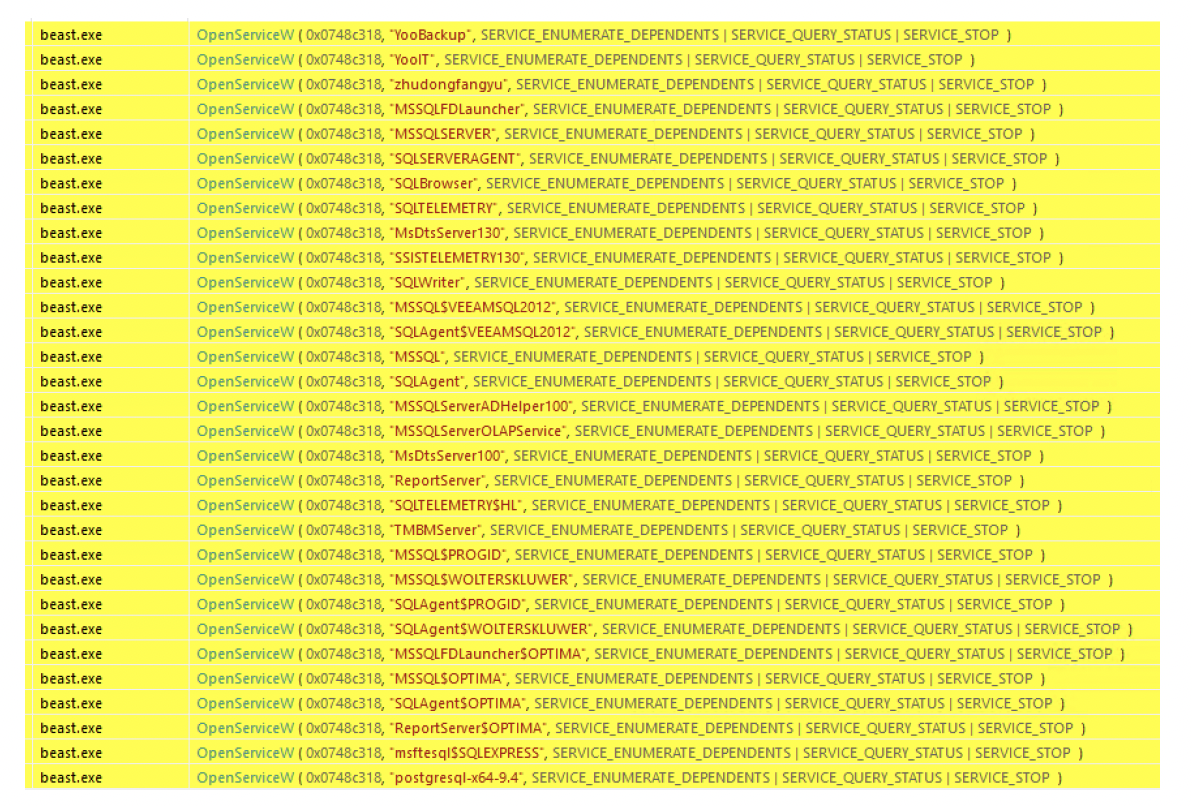1192x806 pixels.
Task: Select the "MSSQL$PROGID" service string
Action: pos(448,555)
